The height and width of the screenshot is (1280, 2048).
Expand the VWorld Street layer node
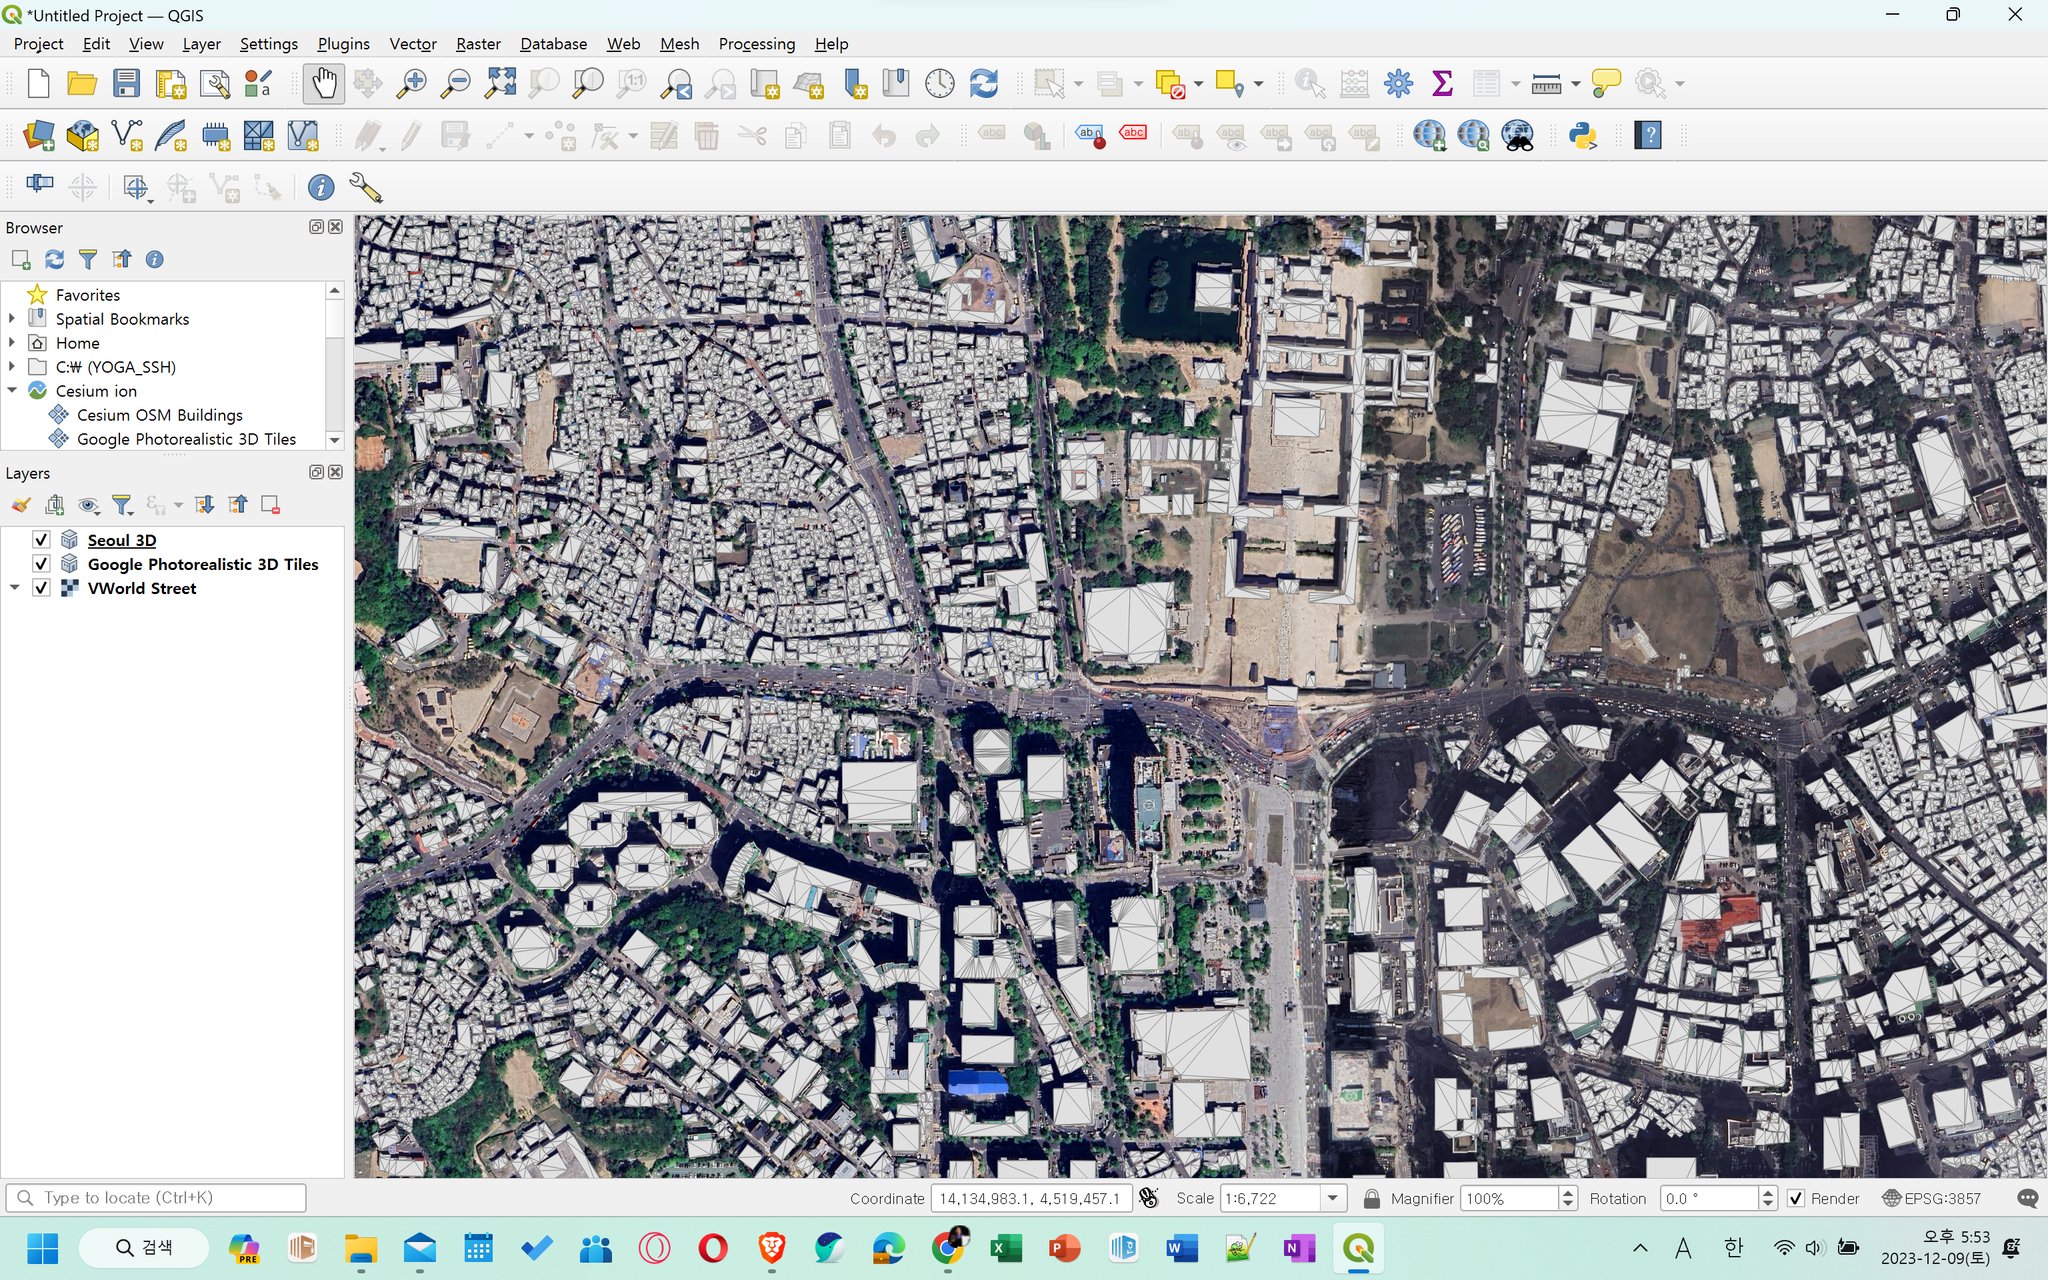point(14,588)
